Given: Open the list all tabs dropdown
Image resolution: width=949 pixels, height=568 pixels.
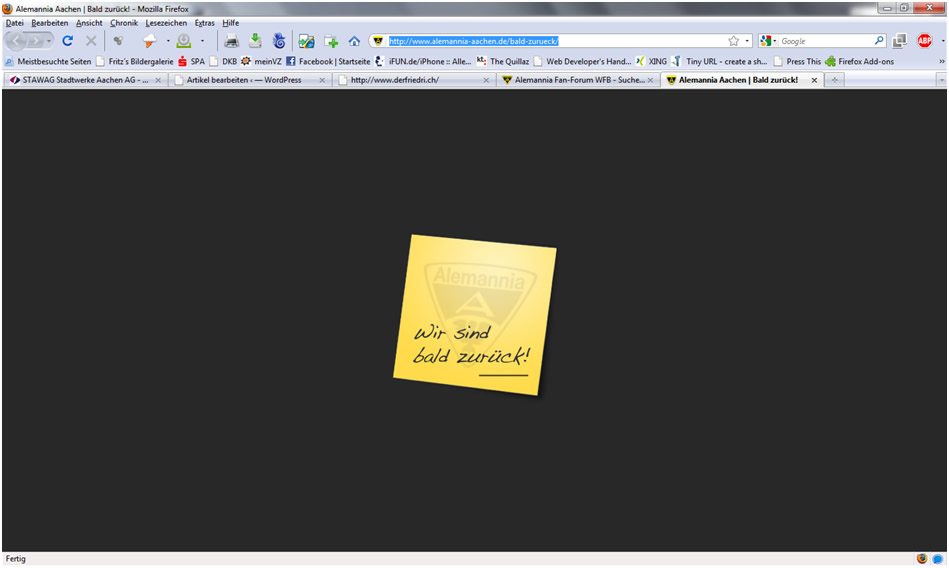Looking at the screenshot, I should [941, 80].
